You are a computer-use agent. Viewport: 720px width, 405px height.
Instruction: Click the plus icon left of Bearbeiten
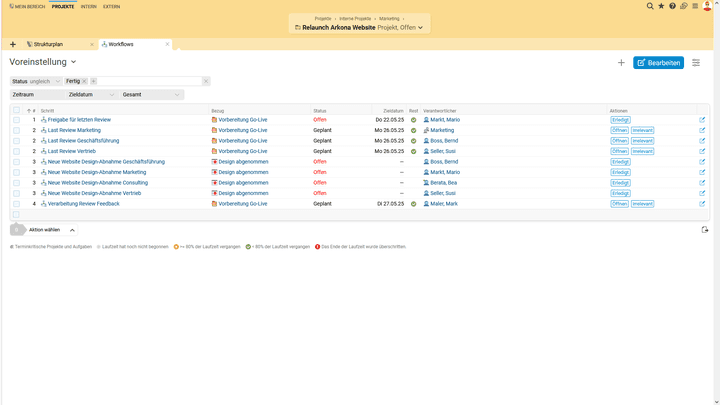621,63
